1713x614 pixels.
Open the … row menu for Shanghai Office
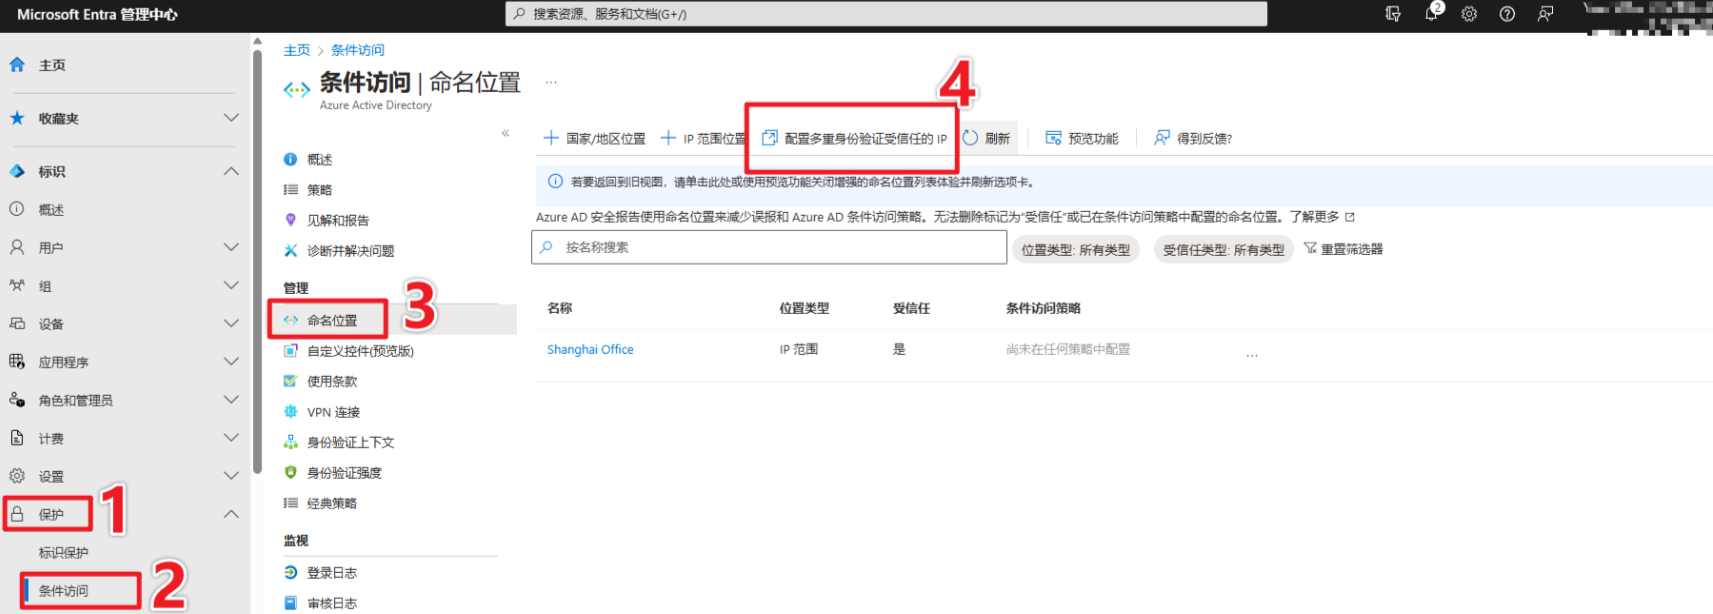pos(1251,353)
